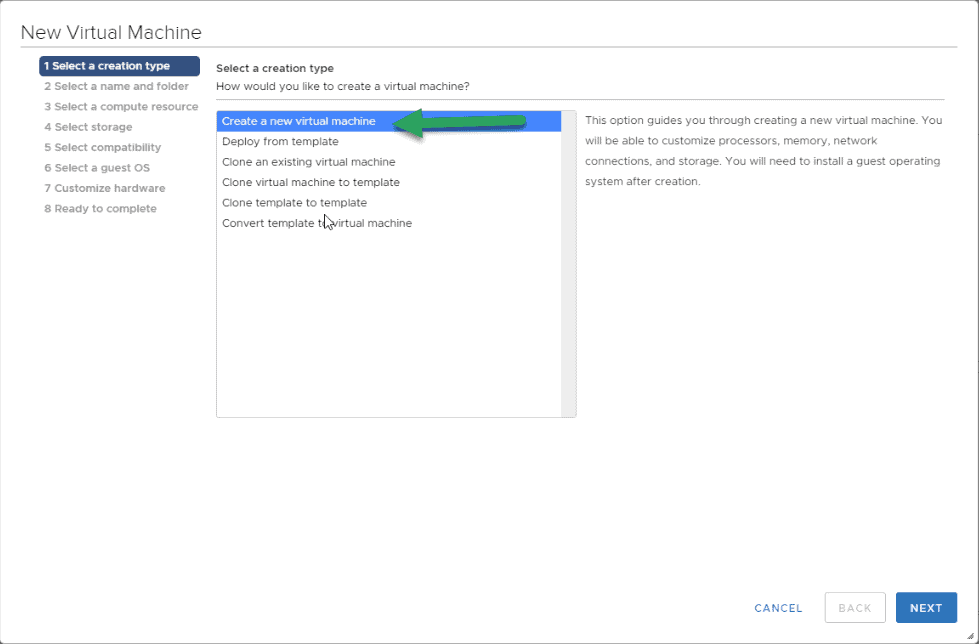
Task: Select 'Convert template to virtual machine'
Action: coord(388,223)
